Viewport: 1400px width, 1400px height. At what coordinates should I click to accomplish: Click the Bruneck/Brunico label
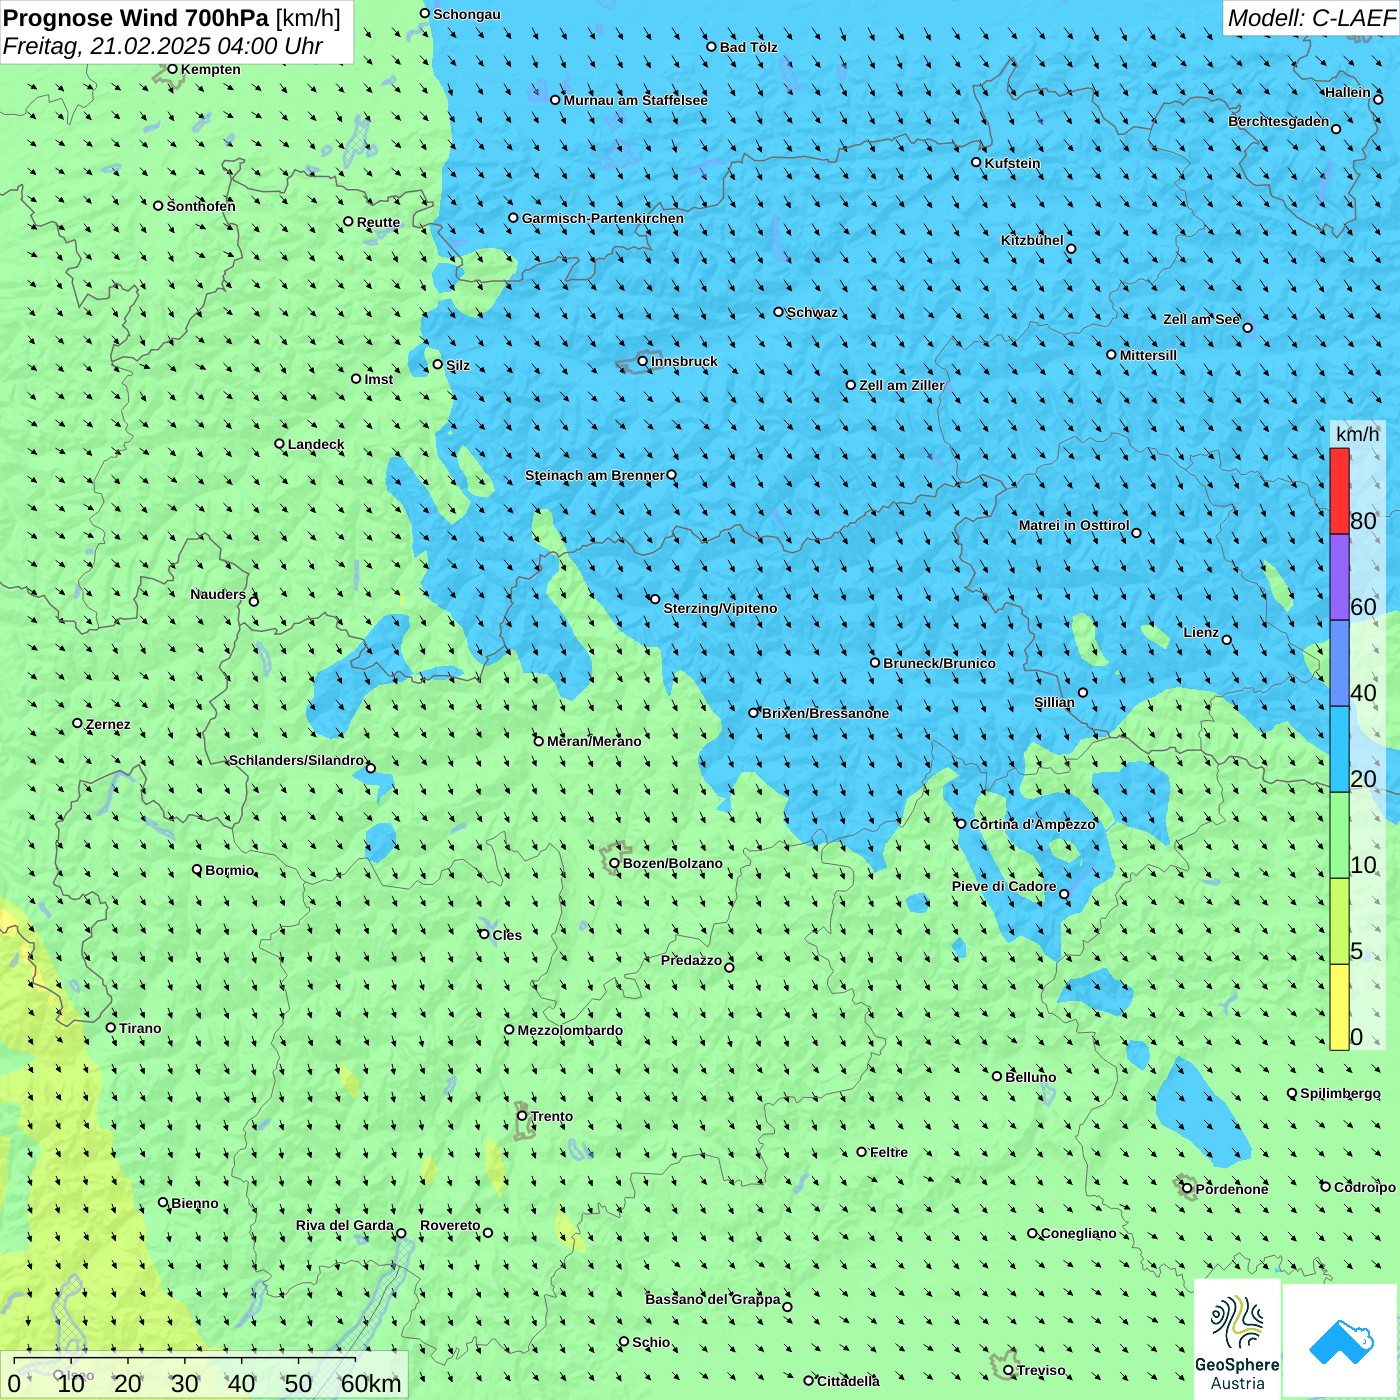[x=939, y=663]
